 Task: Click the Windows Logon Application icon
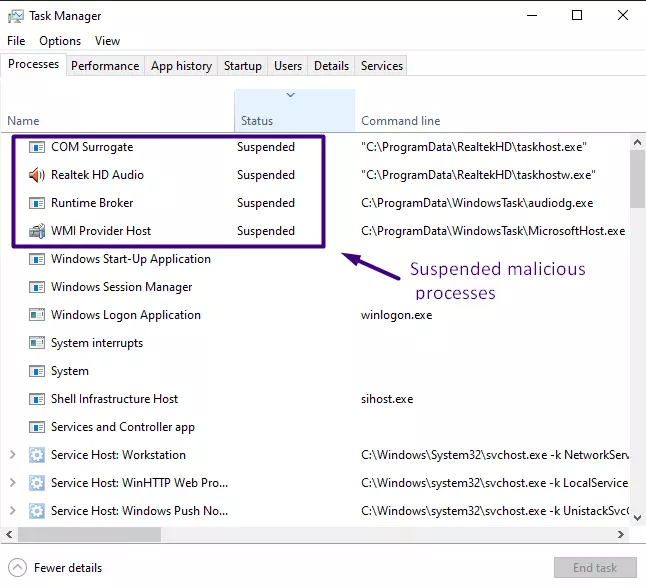(x=37, y=315)
